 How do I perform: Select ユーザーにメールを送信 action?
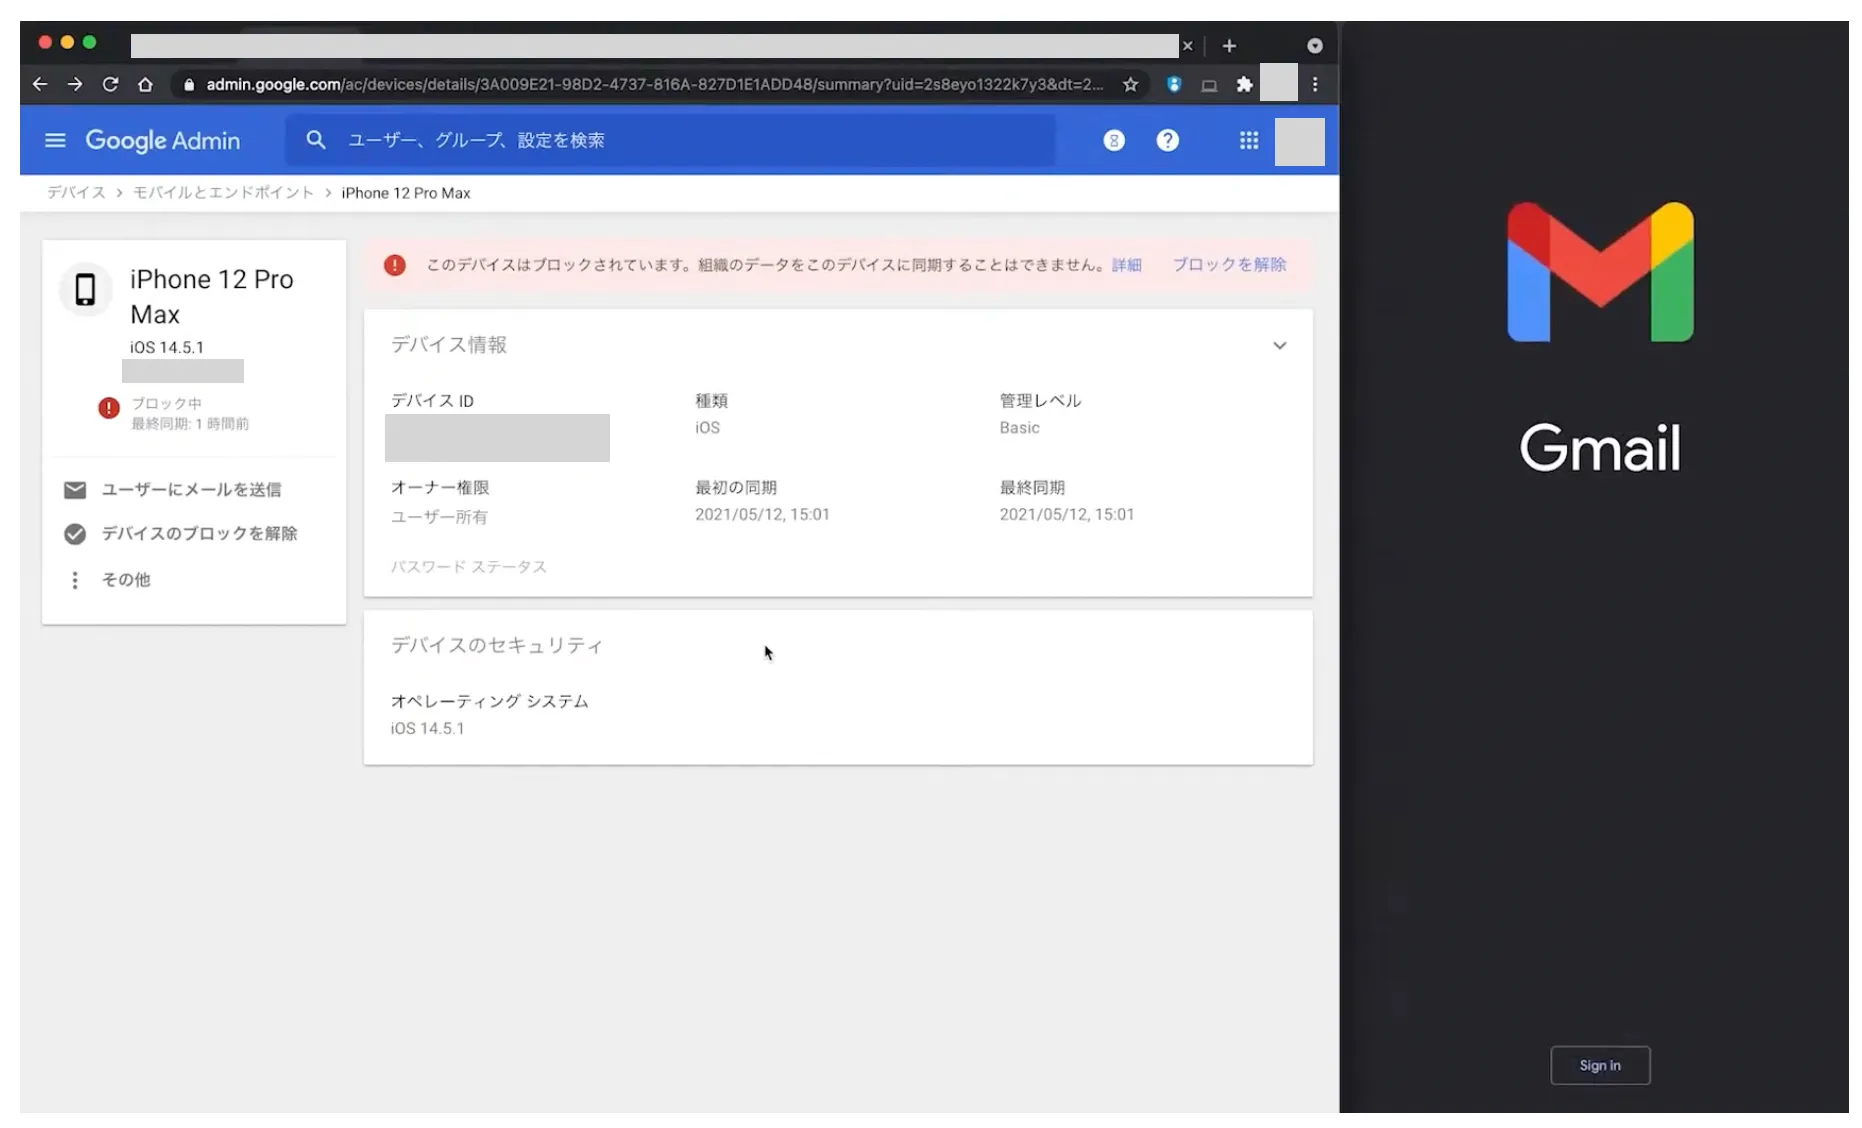[x=191, y=490]
